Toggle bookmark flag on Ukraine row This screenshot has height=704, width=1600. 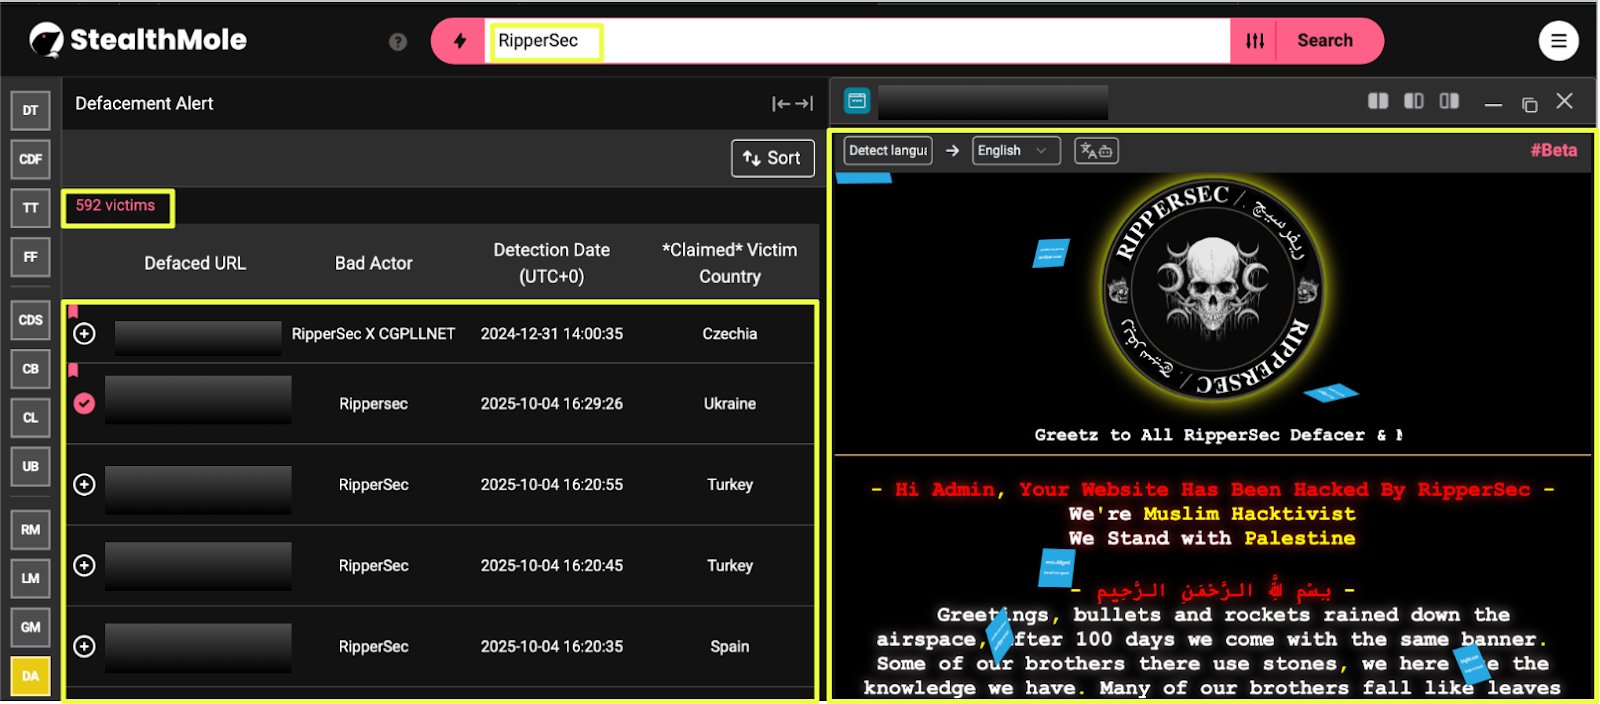(73, 371)
